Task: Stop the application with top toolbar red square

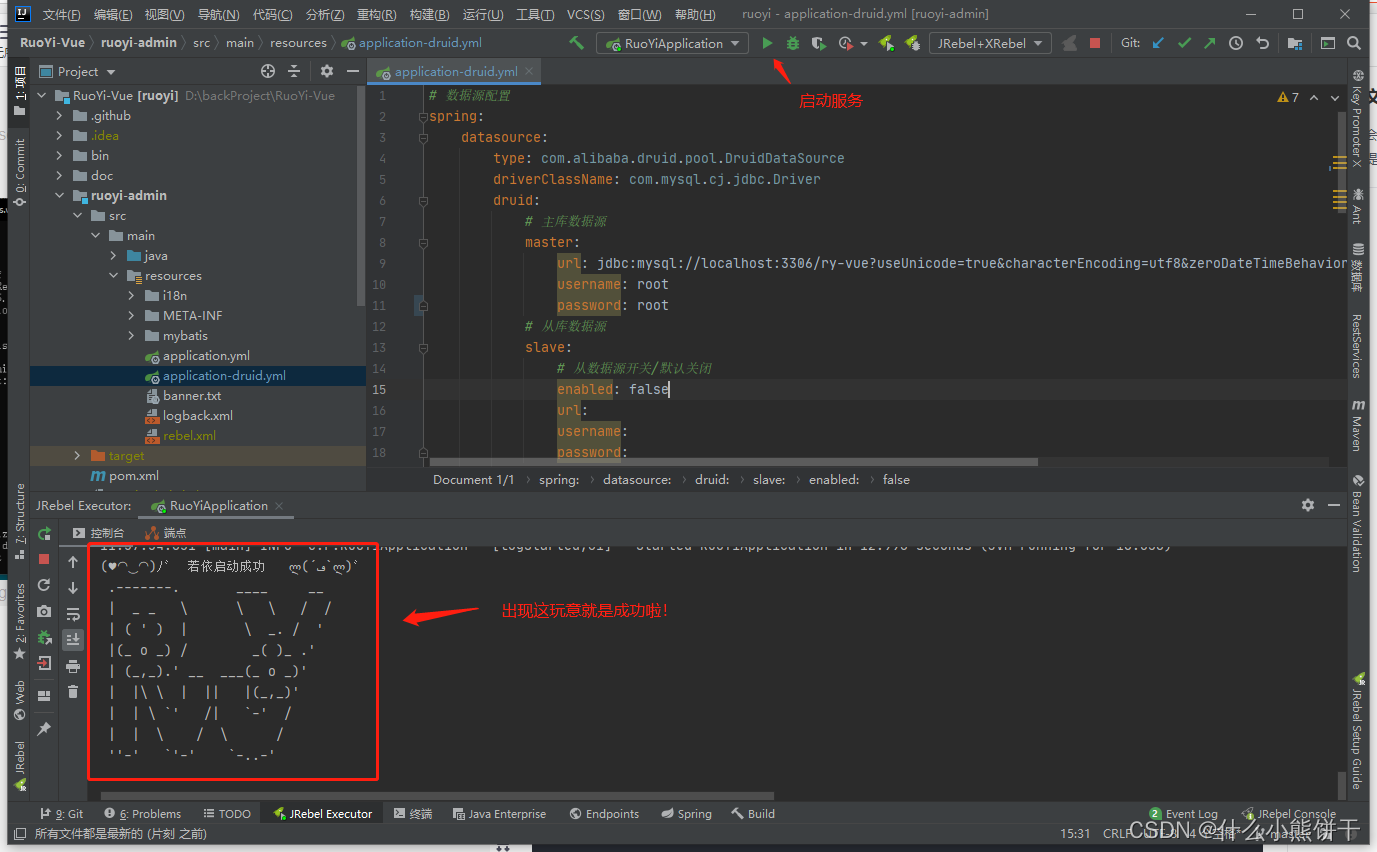Action: [x=1095, y=43]
